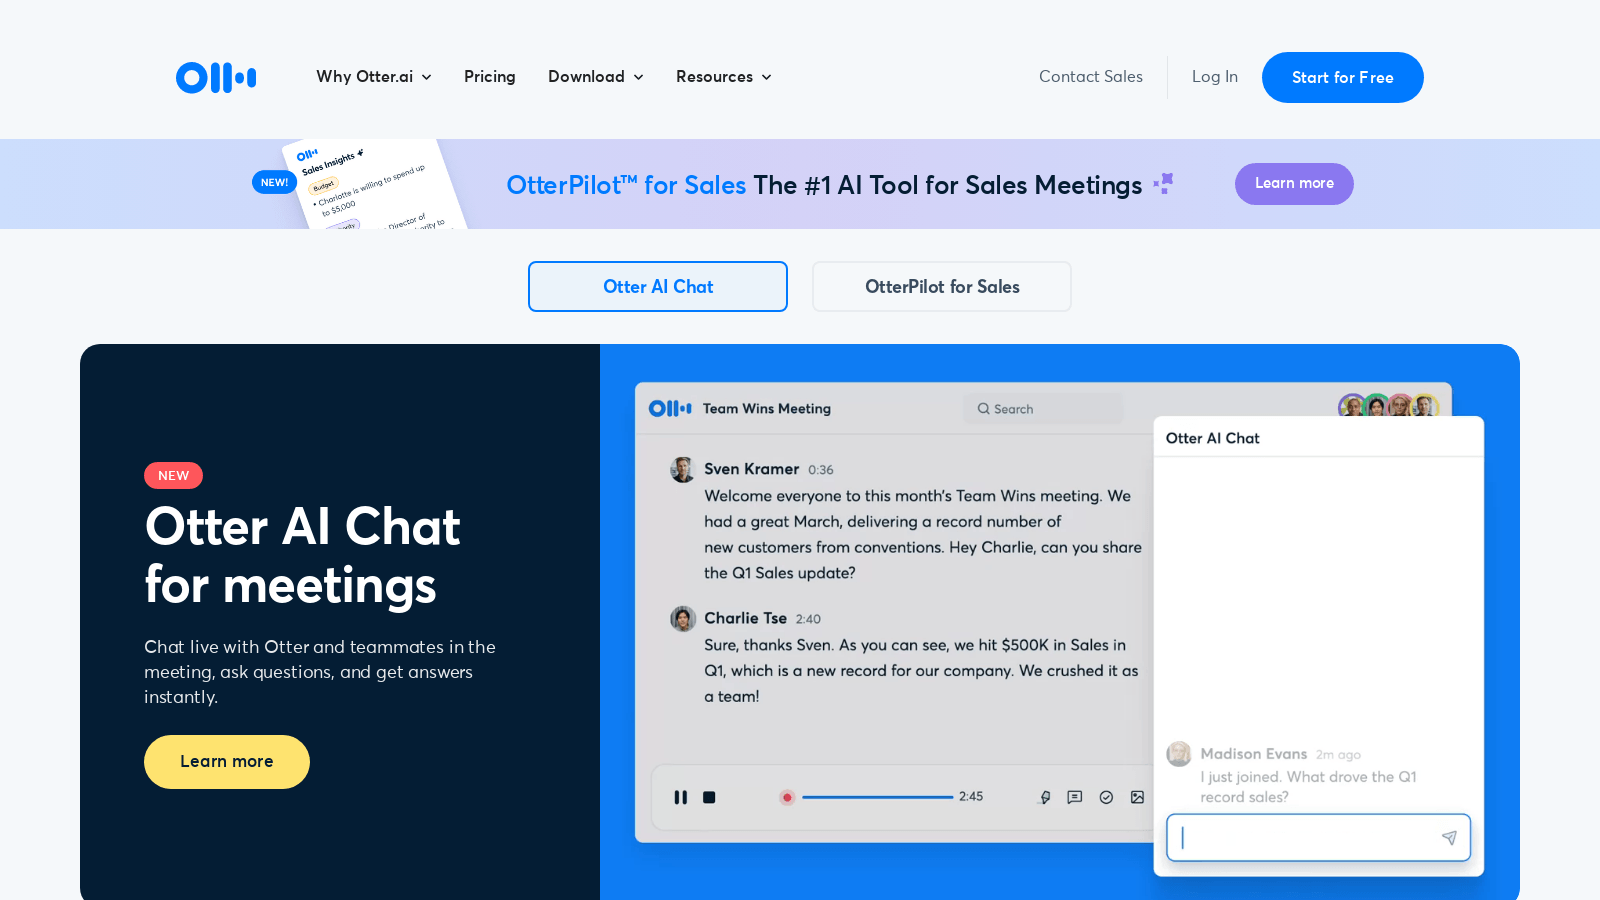Click the Team Wins Meeting title
The image size is (1600, 900).
tap(767, 409)
